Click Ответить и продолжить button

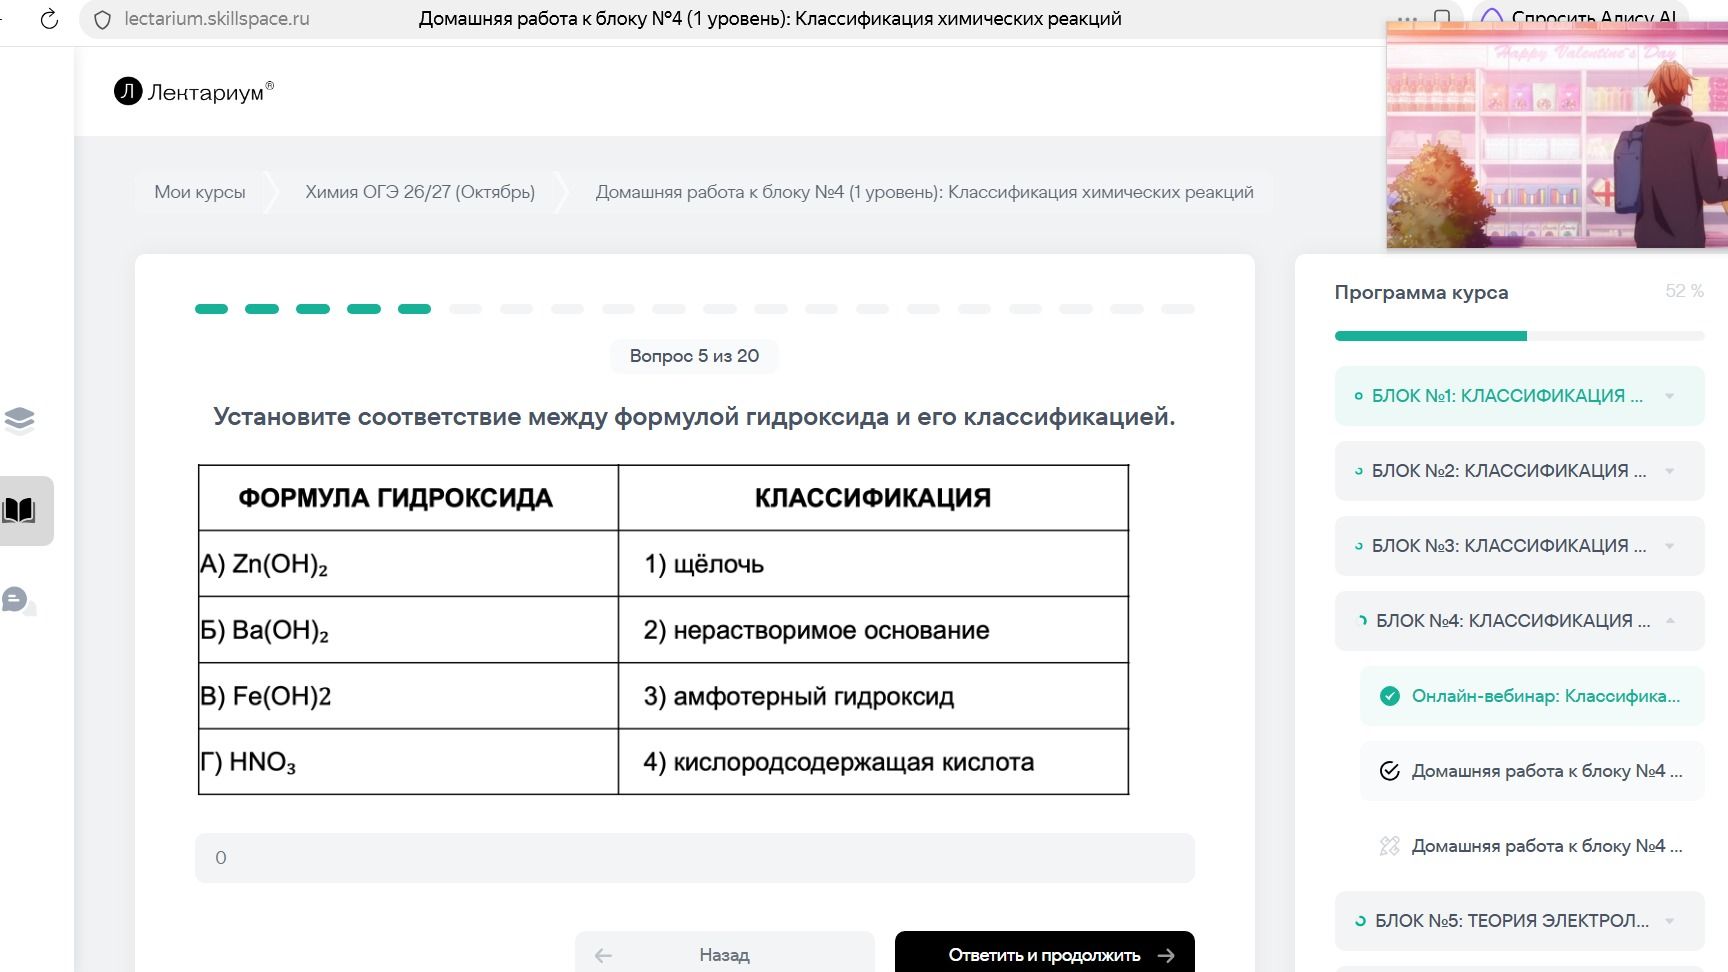tap(1045, 953)
